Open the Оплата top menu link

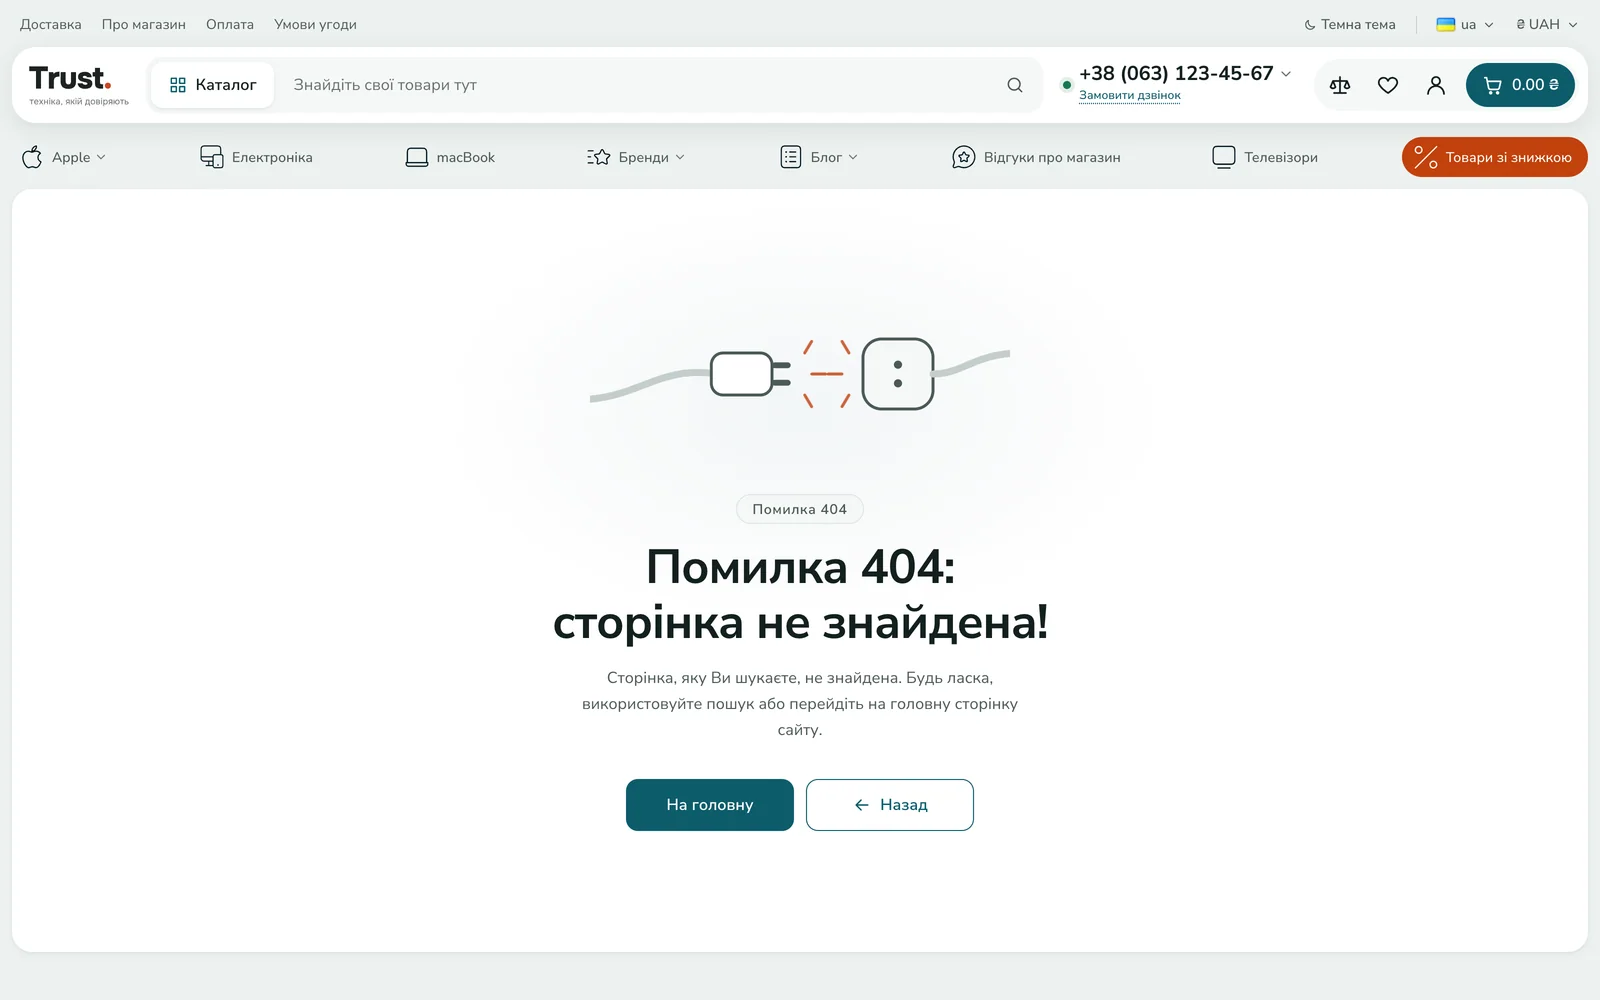click(230, 24)
